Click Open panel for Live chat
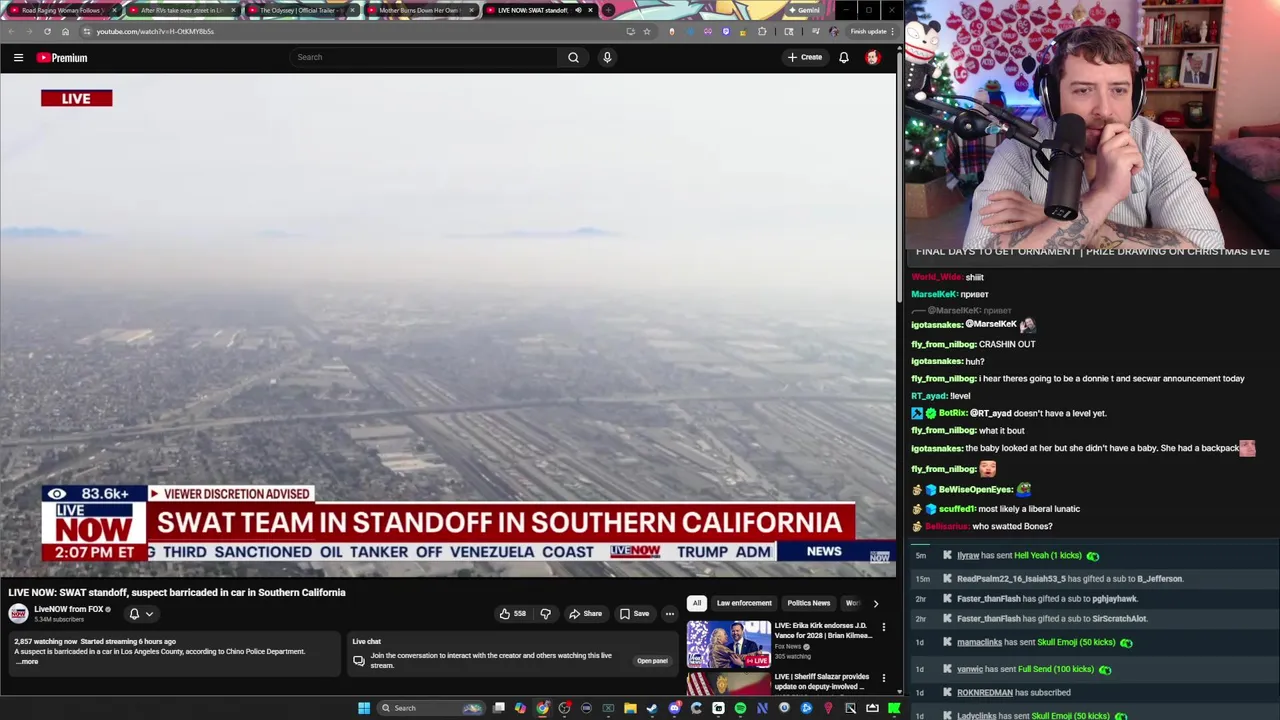 pos(652,661)
